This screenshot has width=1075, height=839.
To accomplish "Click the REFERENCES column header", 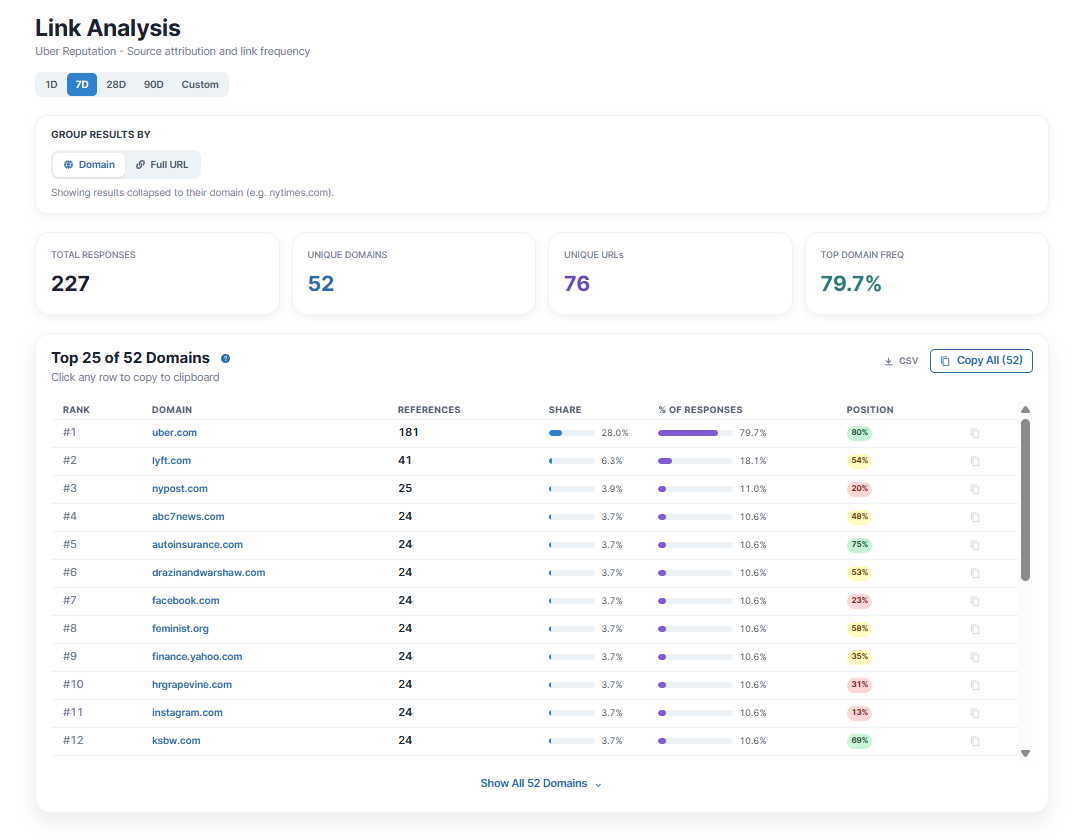I will click(x=429, y=410).
